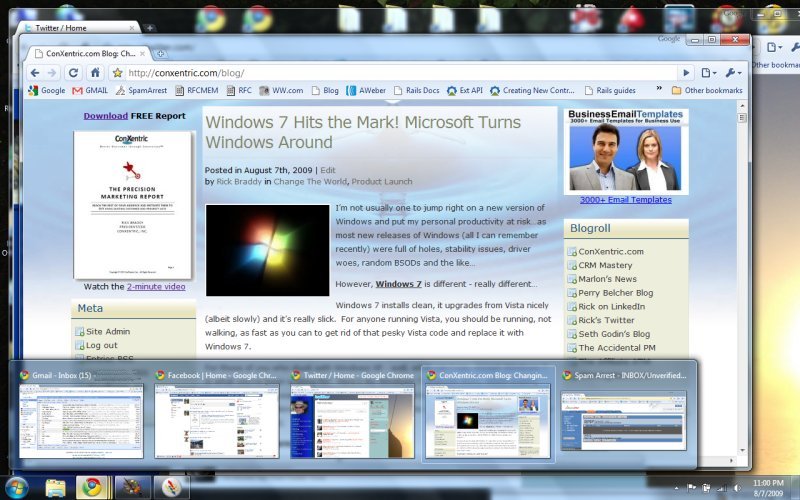
Task: Open the volume speaker tray icon
Action: coord(737,488)
